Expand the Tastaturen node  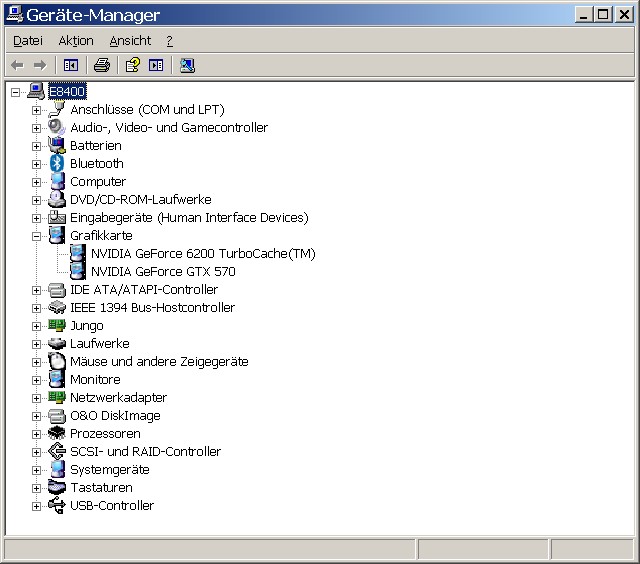(36, 489)
